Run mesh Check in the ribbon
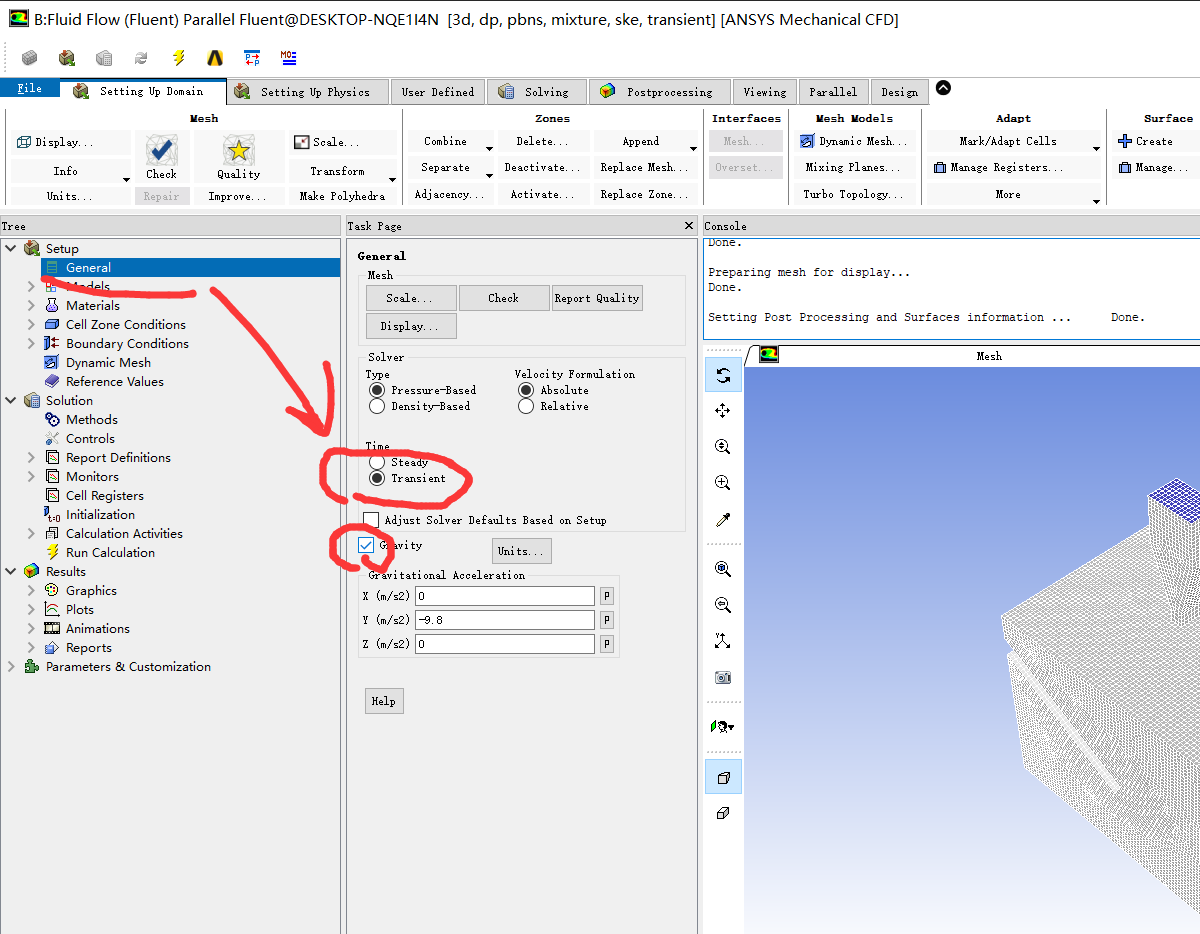 coord(161,157)
